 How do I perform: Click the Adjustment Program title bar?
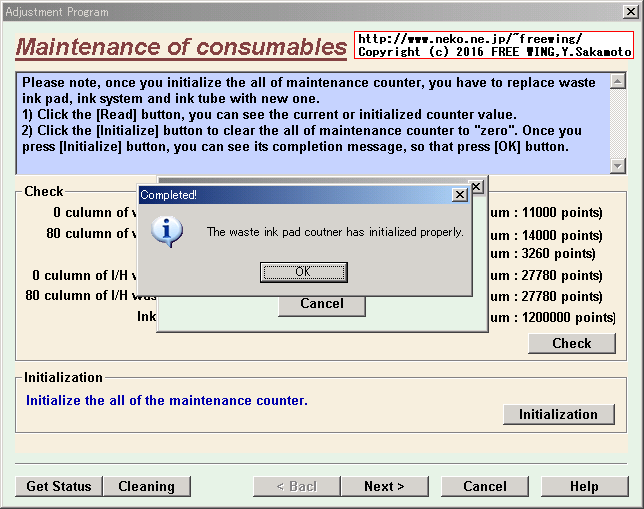[x=300, y=12]
